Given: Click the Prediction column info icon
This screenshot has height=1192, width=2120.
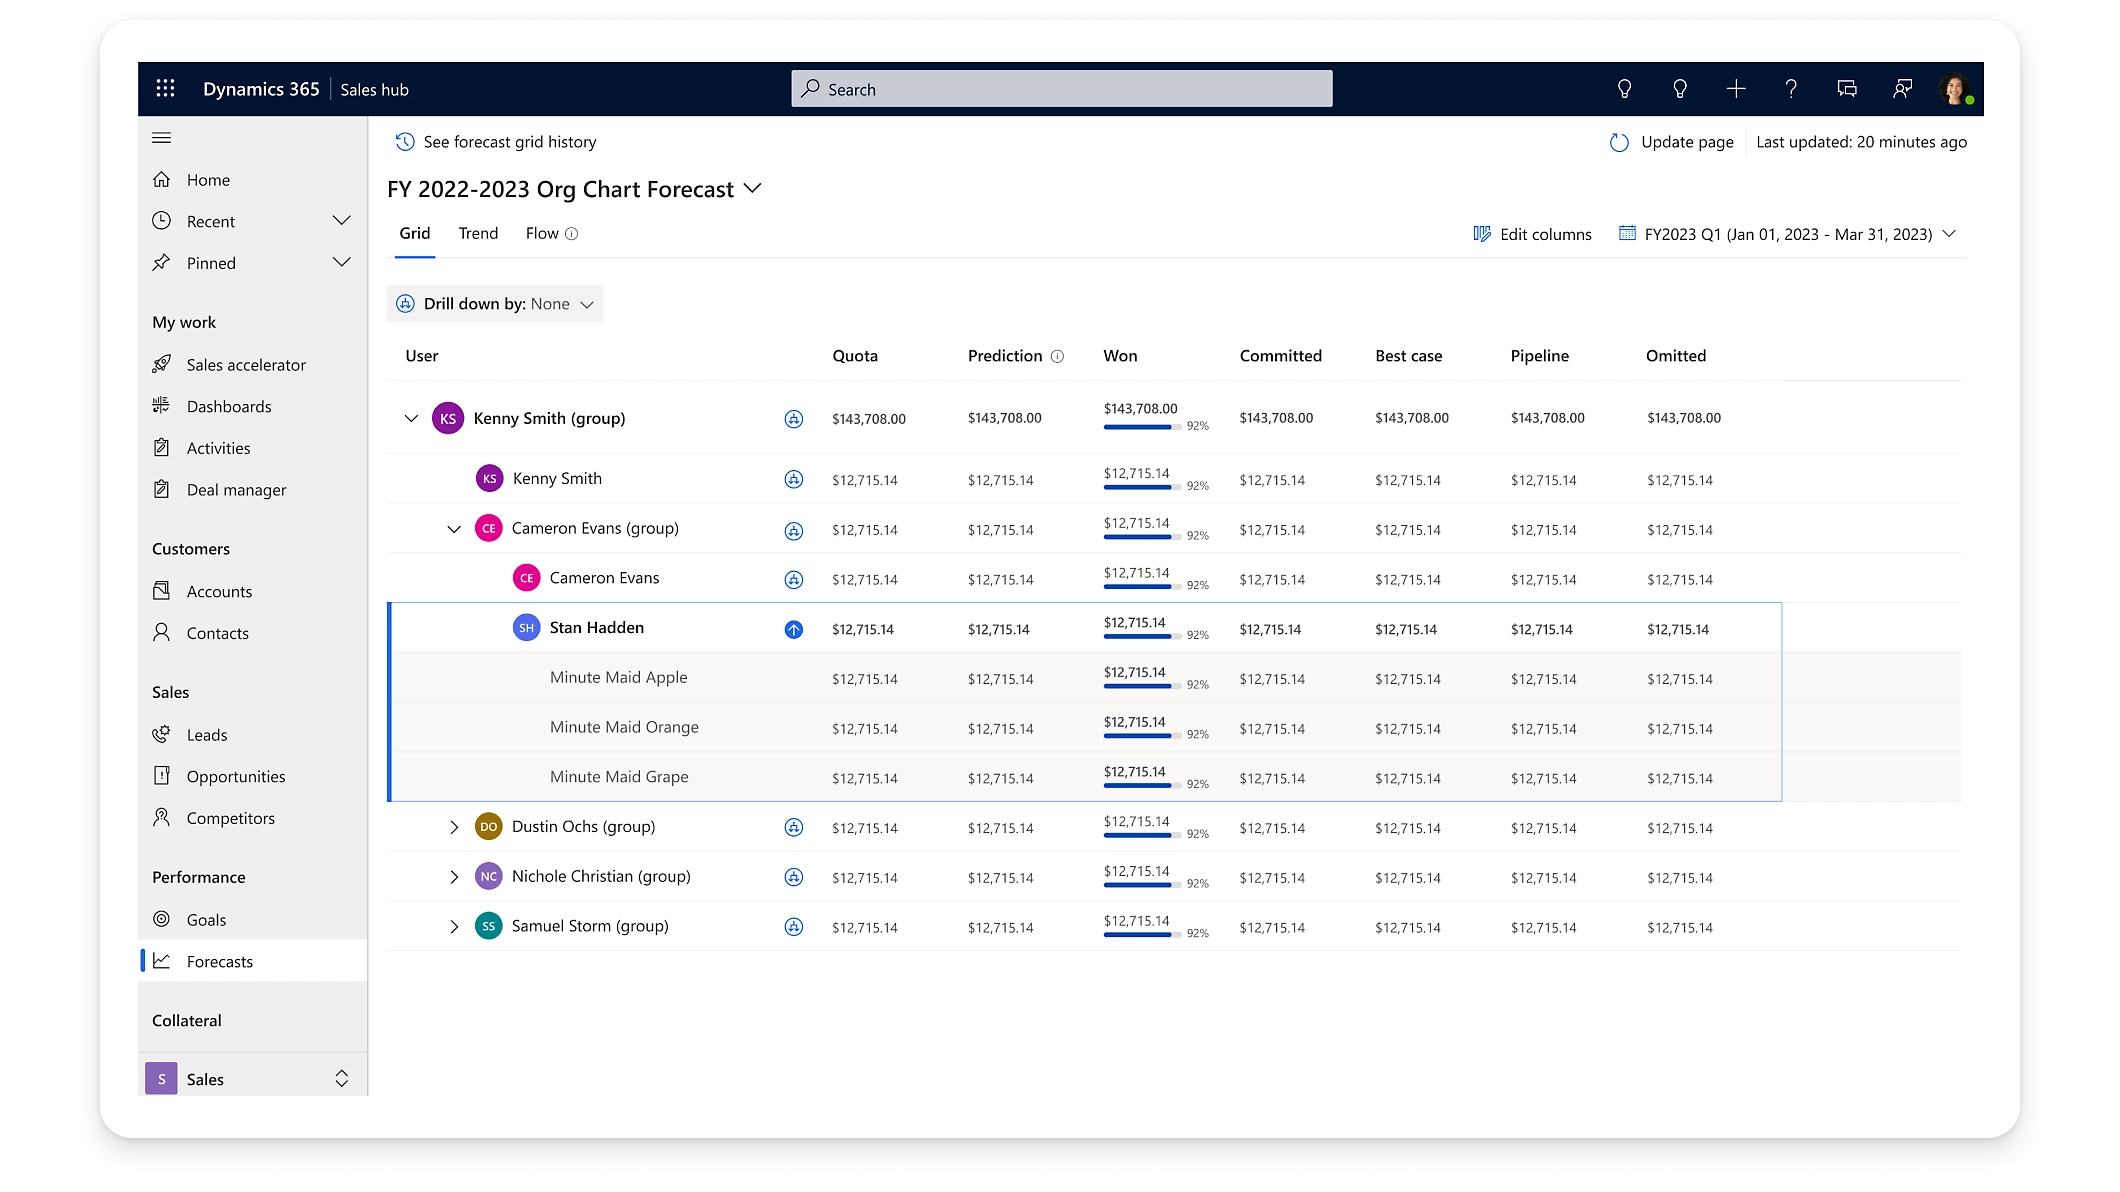Looking at the screenshot, I should coord(1057,356).
